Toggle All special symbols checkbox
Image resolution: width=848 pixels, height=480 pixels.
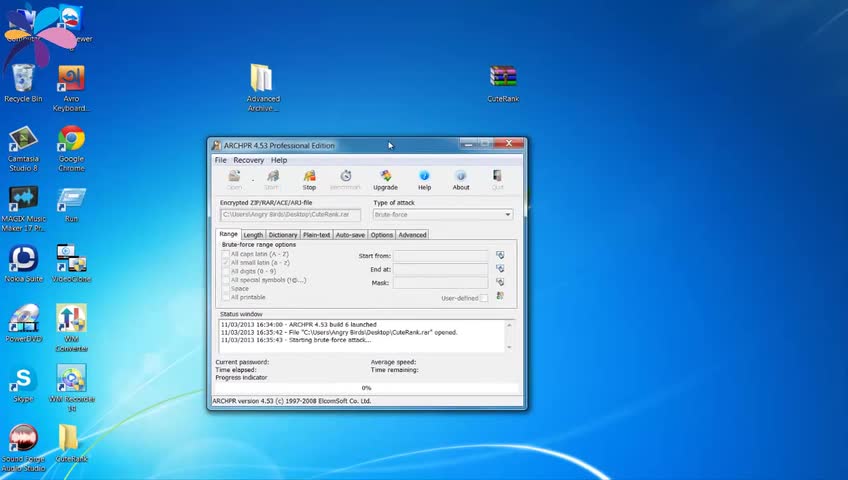pyautogui.click(x=226, y=279)
